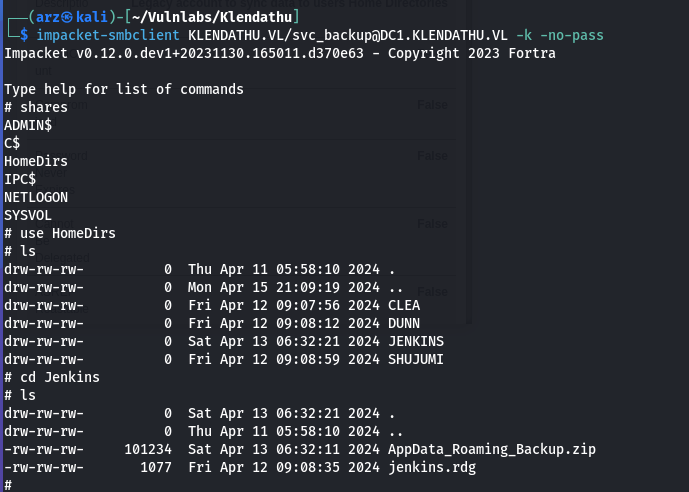
Task: Click the SYSVOL share name
Action: point(28,215)
